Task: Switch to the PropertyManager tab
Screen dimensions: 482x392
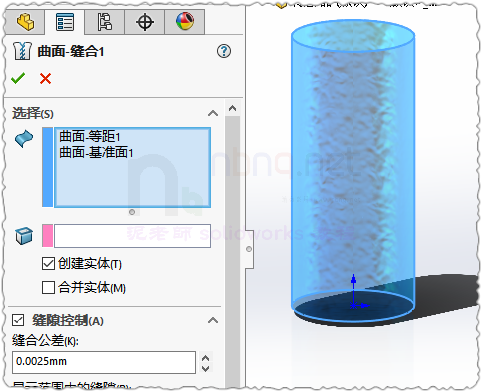Action: pos(65,22)
